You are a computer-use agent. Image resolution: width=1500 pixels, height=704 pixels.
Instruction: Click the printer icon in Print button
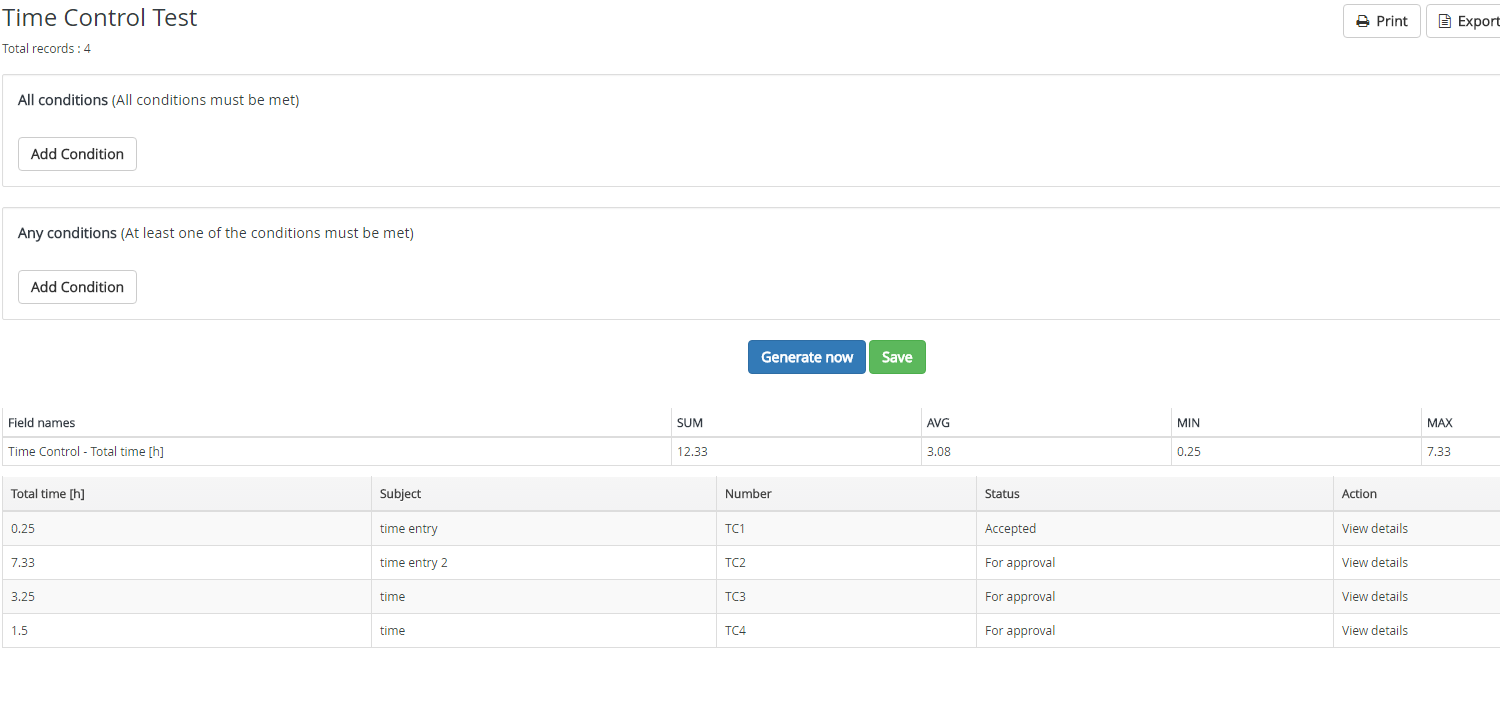[x=1362, y=21]
